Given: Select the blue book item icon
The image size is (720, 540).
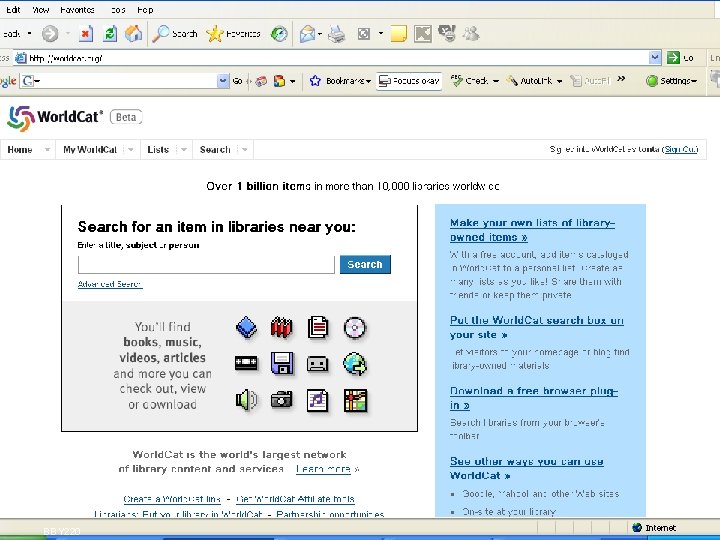Looking at the screenshot, I should 247,327.
